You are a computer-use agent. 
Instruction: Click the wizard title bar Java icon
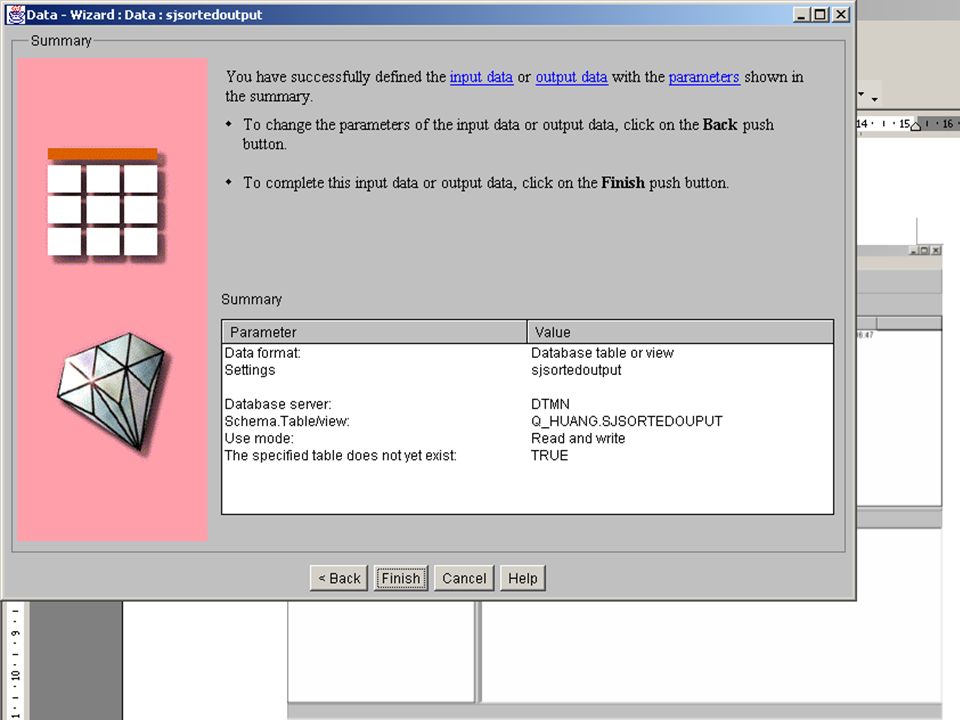click(x=15, y=14)
